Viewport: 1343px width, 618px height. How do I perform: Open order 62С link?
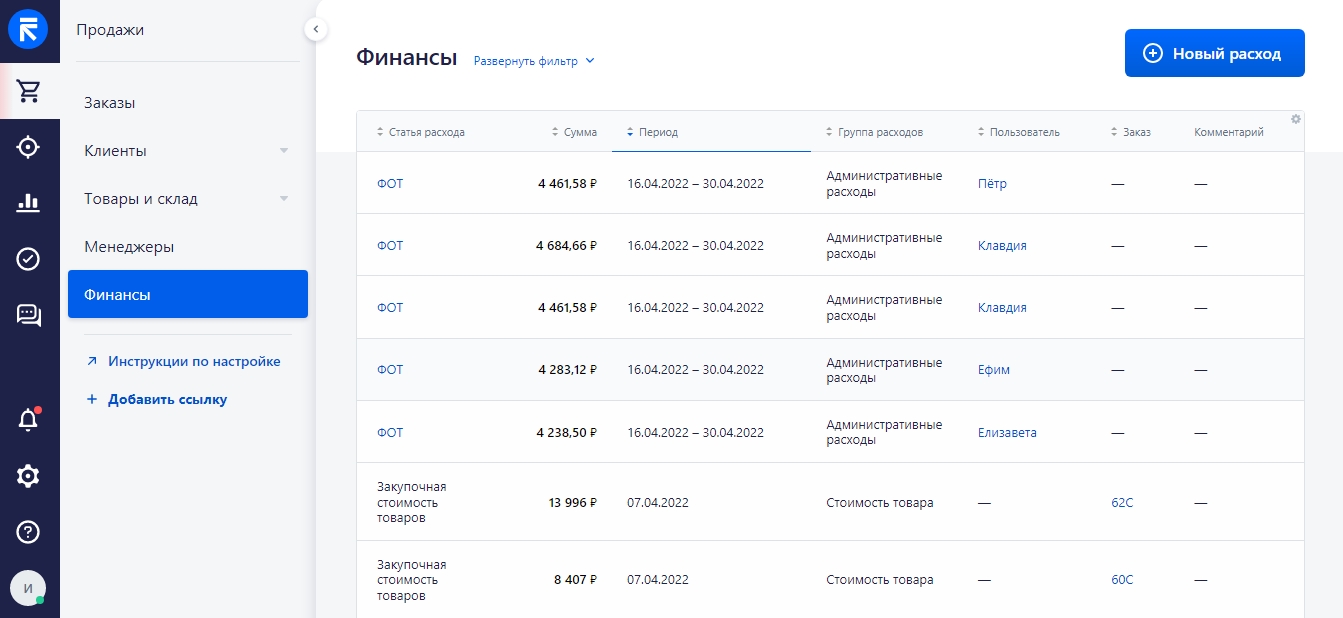point(1121,502)
